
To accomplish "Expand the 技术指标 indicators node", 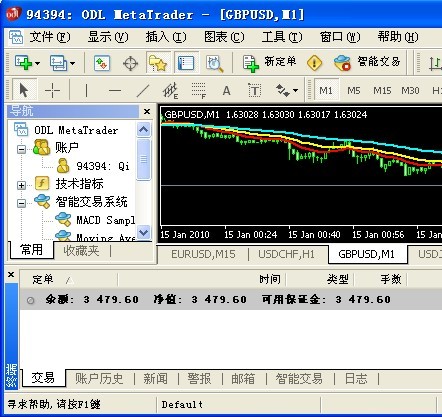I will tap(21, 185).
